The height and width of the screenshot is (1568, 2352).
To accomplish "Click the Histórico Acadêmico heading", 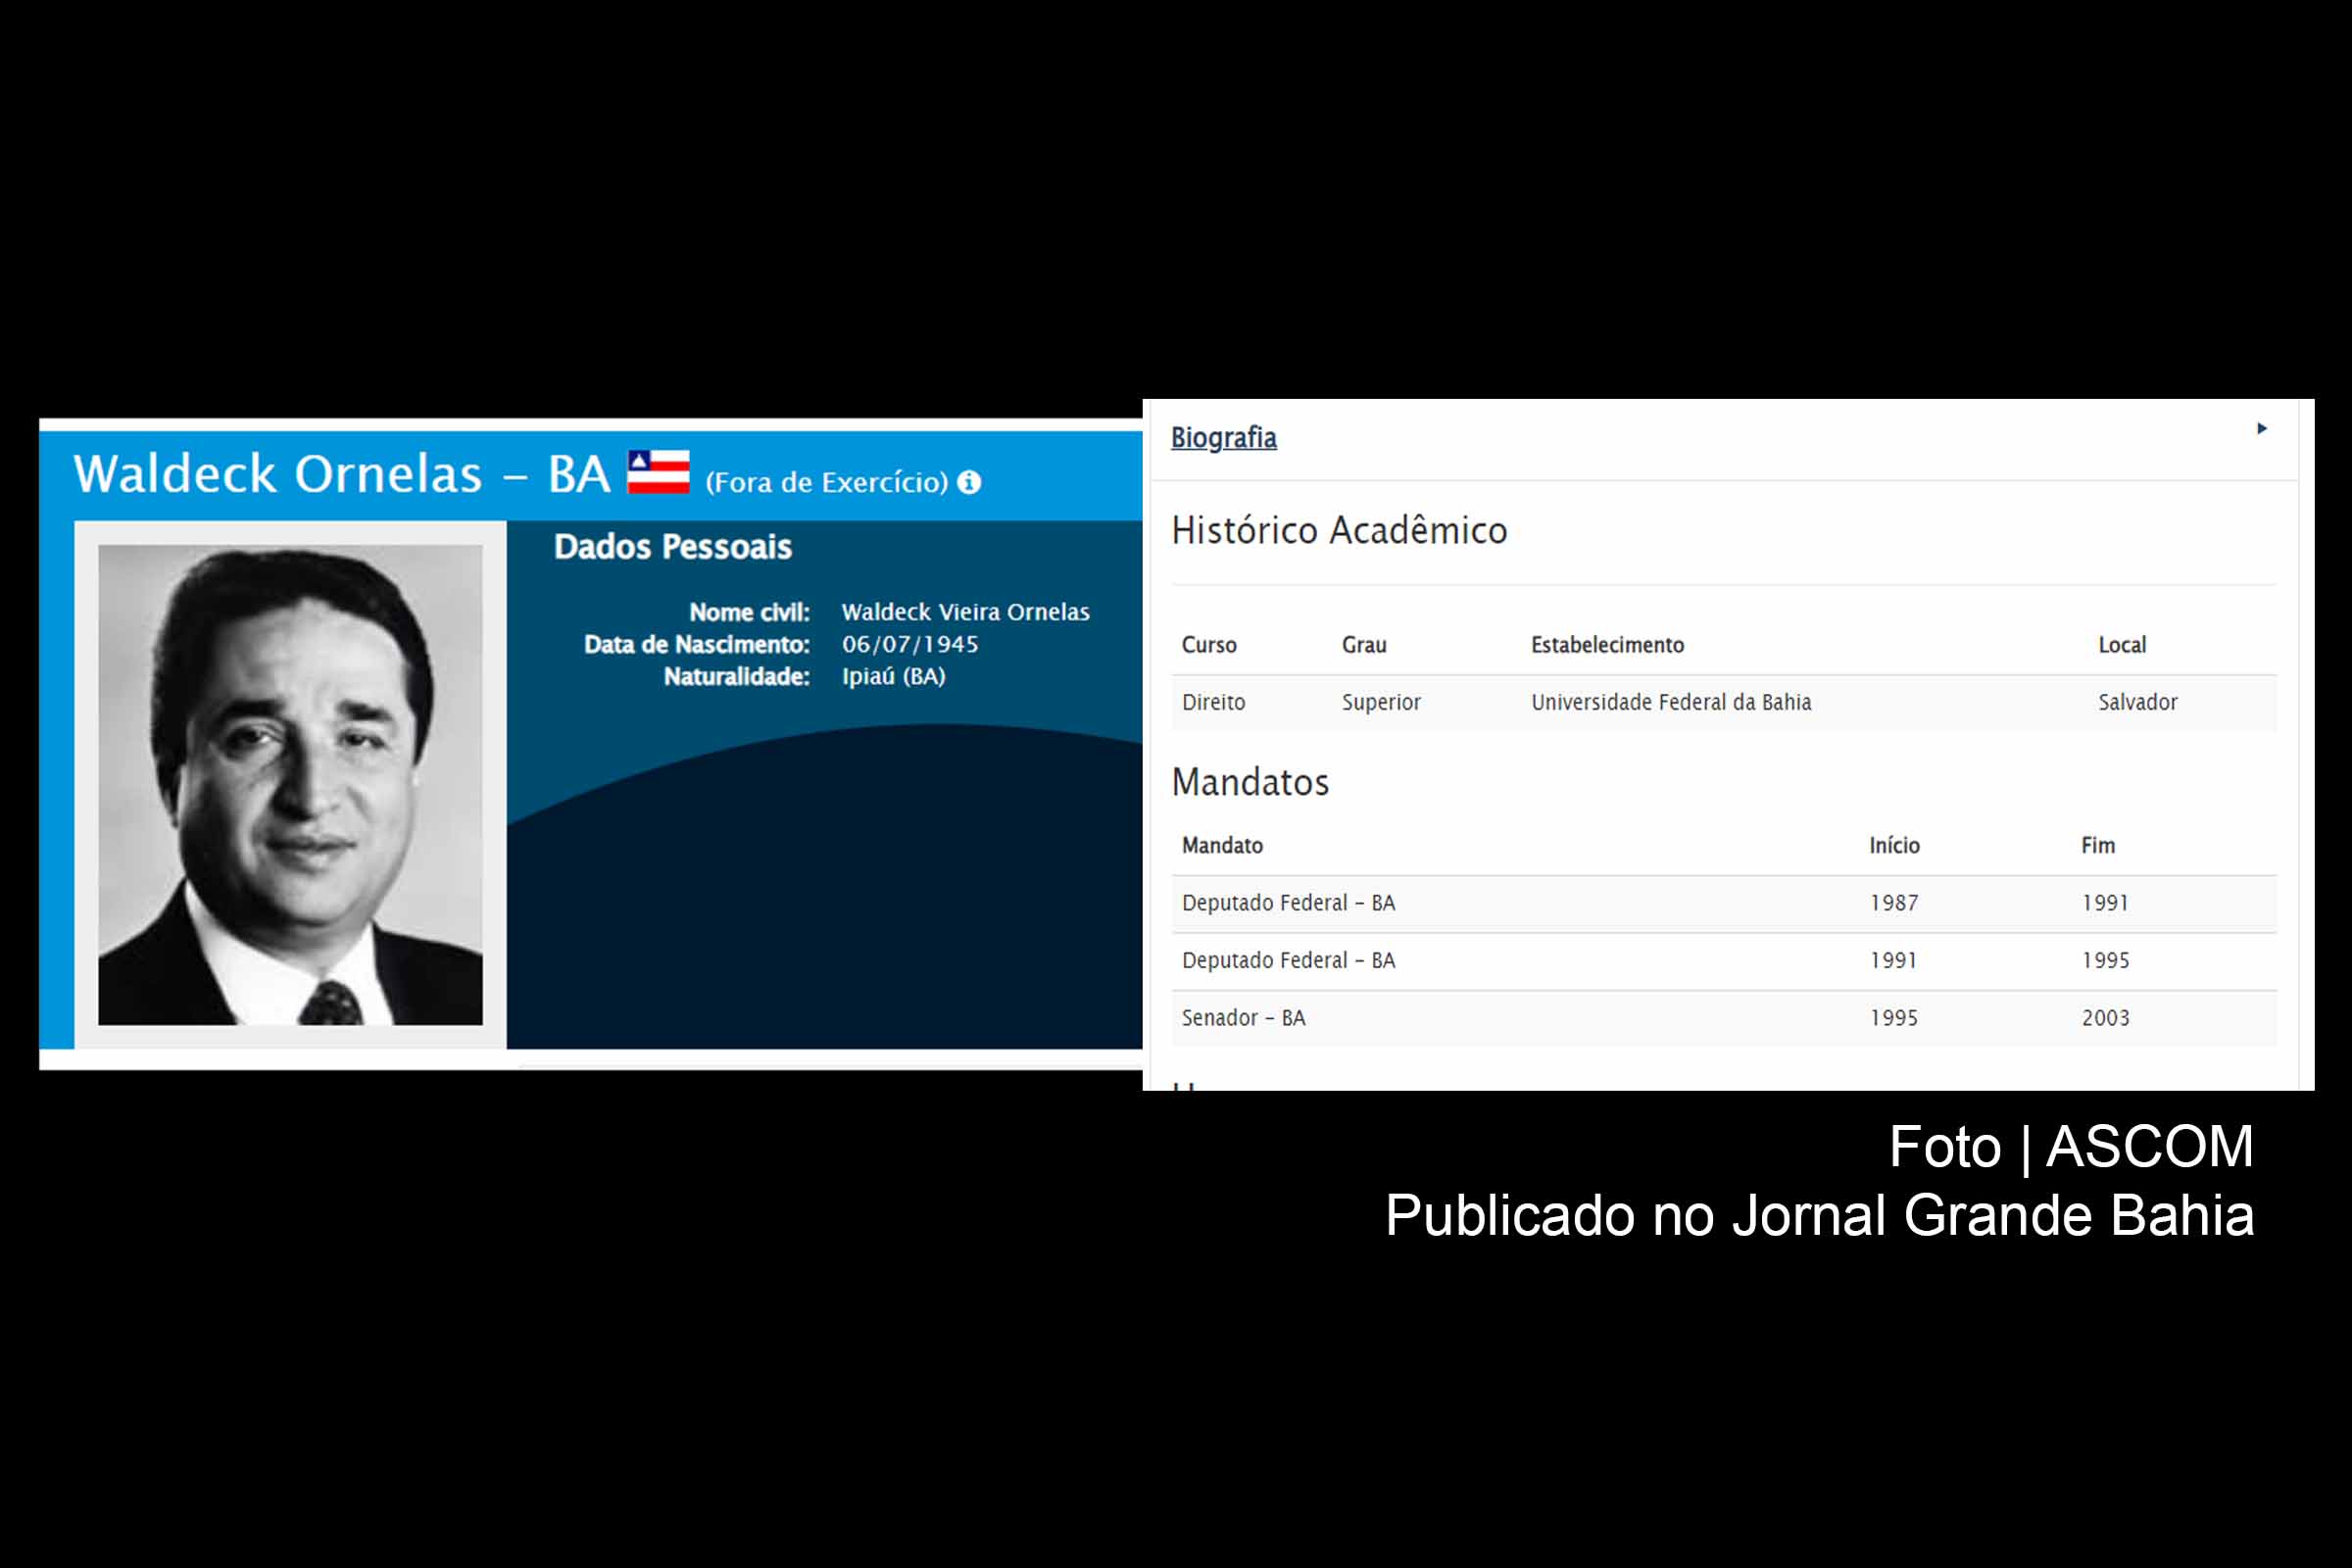I will 1339,530.
